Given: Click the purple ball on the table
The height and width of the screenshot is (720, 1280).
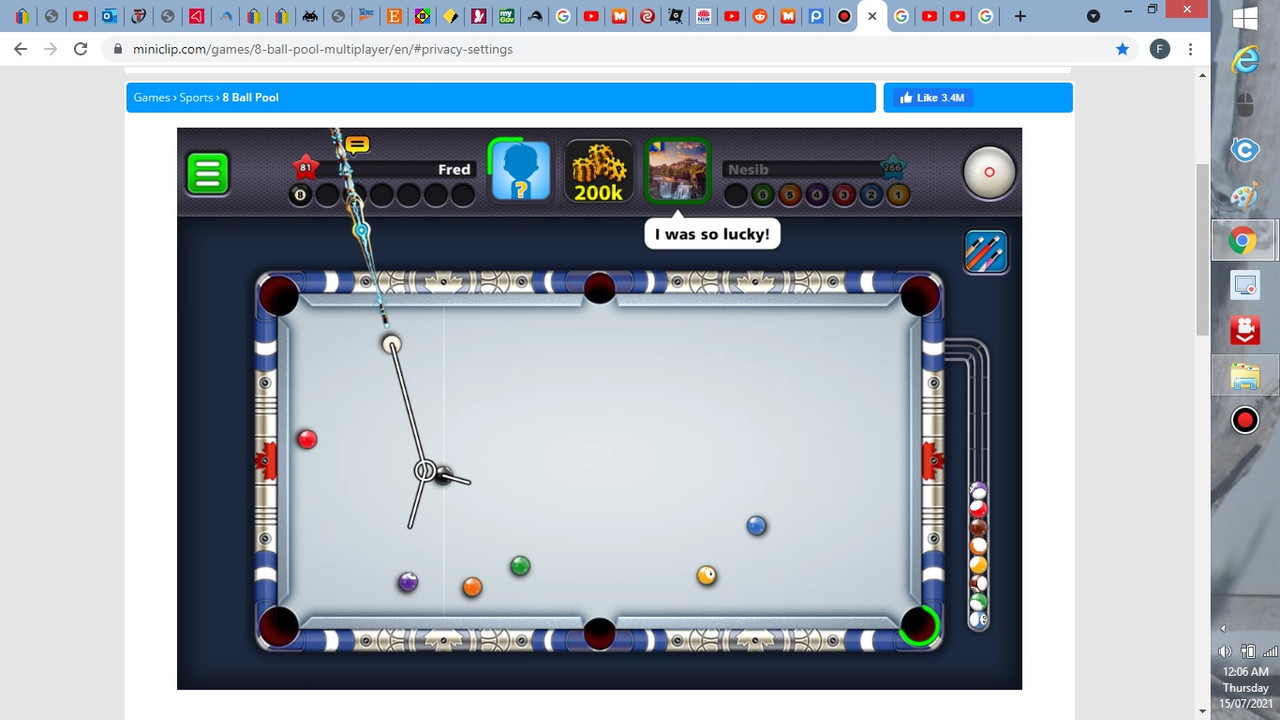Looking at the screenshot, I should tap(408, 582).
